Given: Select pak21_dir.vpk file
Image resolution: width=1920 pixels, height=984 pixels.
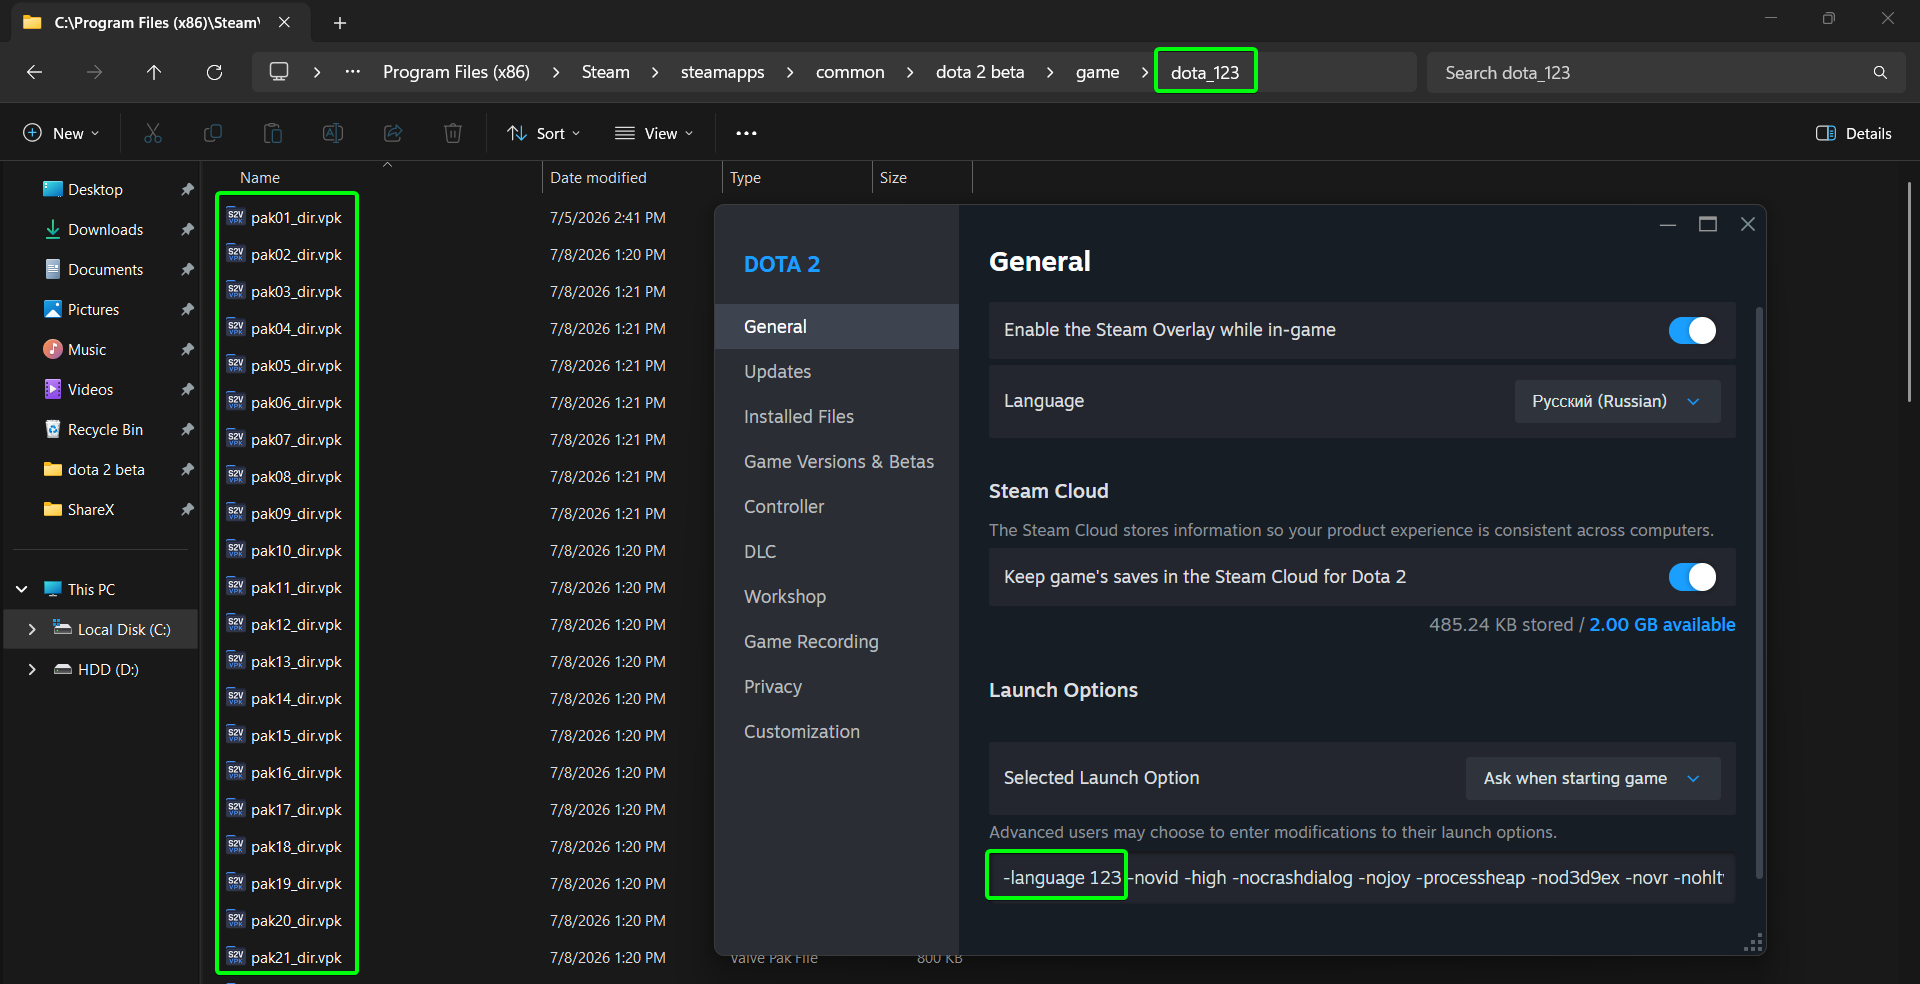Looking at the screenshot, I should click(296, 958).
